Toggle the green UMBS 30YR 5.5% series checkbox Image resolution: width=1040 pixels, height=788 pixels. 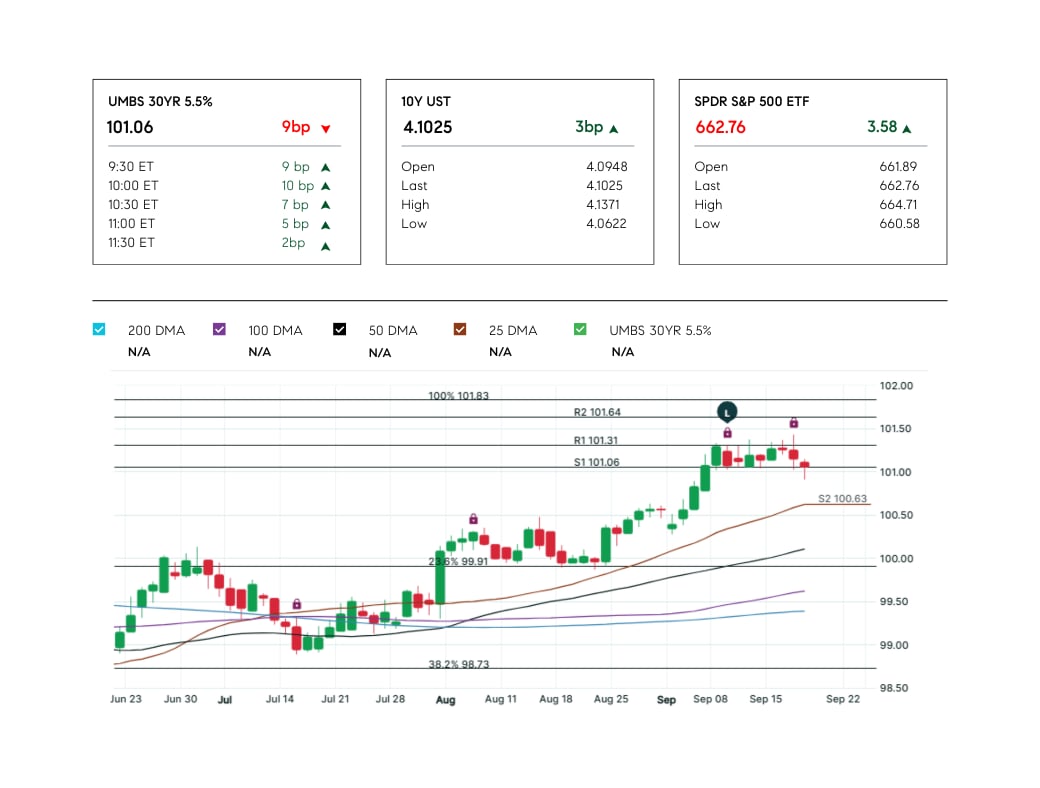pyautogui.click(x=580, y=329)
